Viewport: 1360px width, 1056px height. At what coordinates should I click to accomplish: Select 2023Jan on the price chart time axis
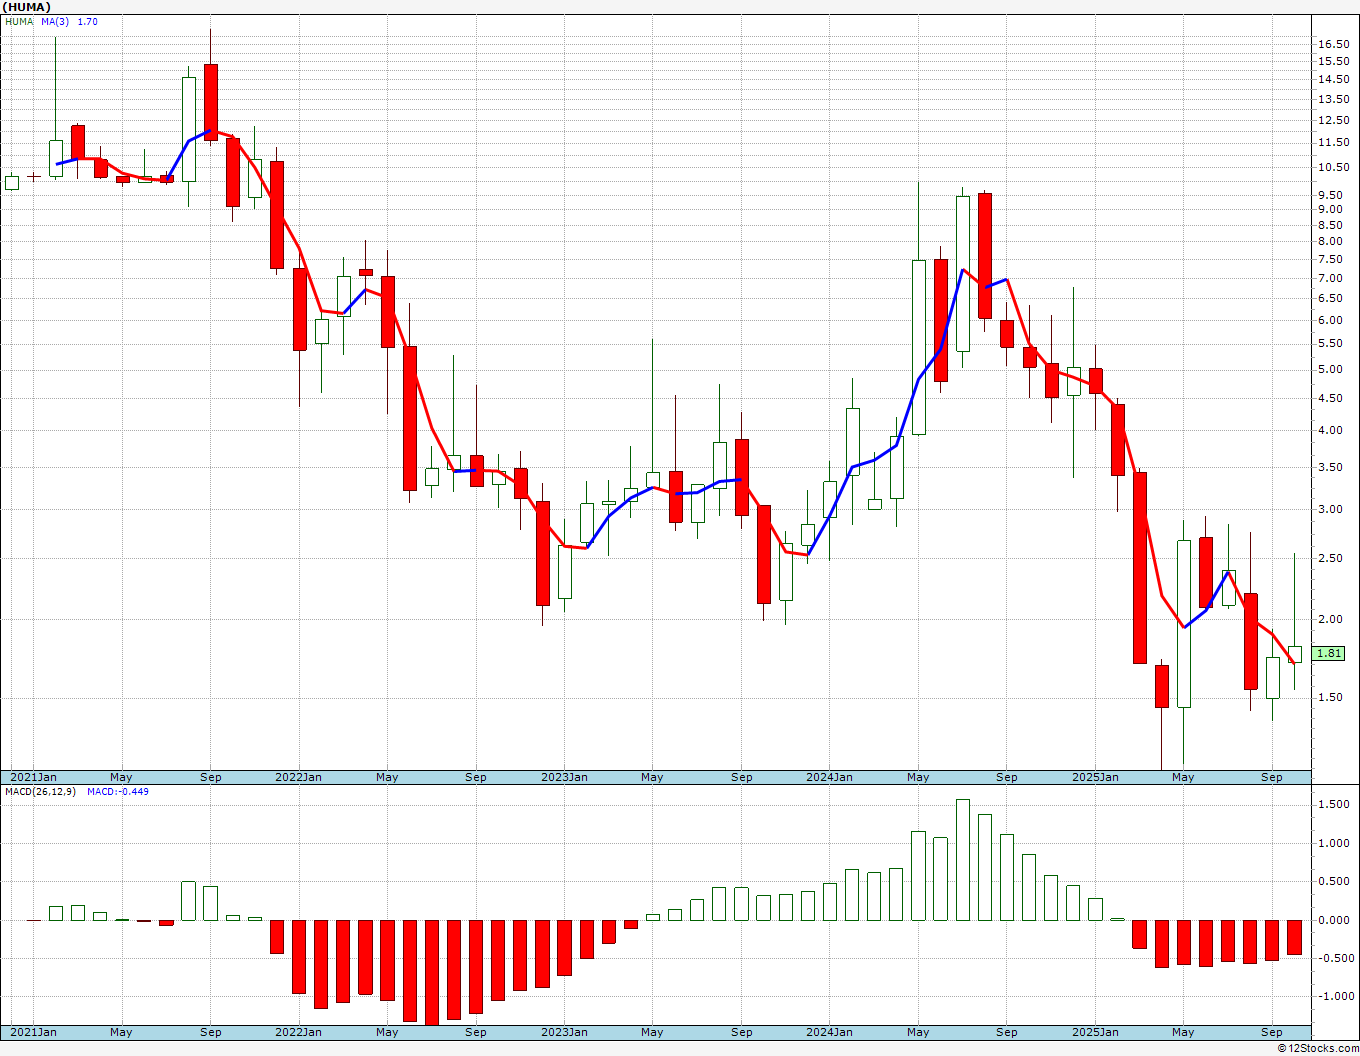pyautogui.click(x=564, y=777)
